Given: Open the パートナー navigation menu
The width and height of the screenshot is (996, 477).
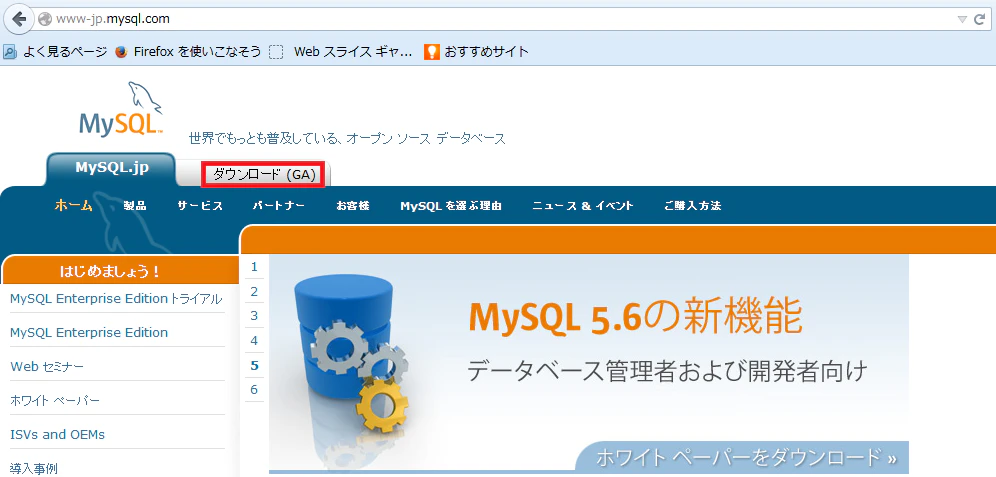Looking at the screenshot, I should pos(279,206).
